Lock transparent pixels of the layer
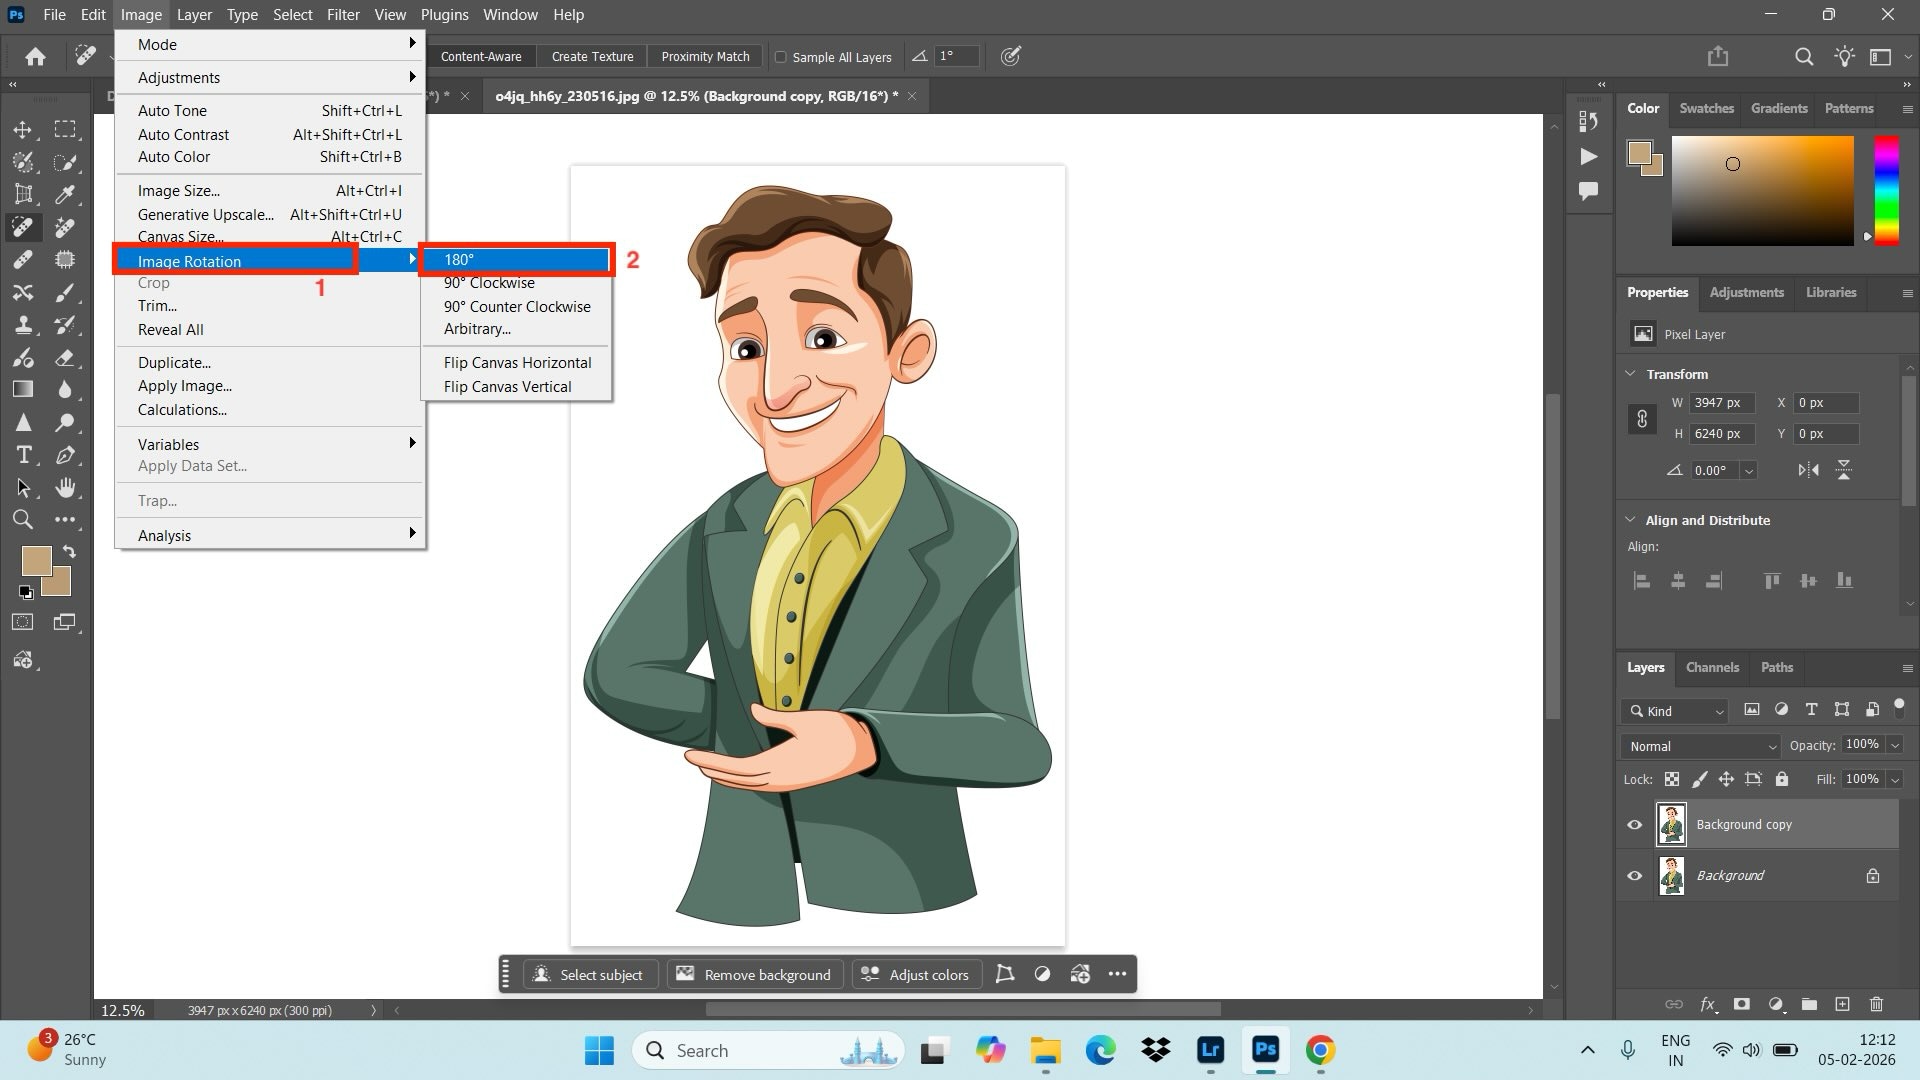The image size is (1920, 1080). point(1673,779)
